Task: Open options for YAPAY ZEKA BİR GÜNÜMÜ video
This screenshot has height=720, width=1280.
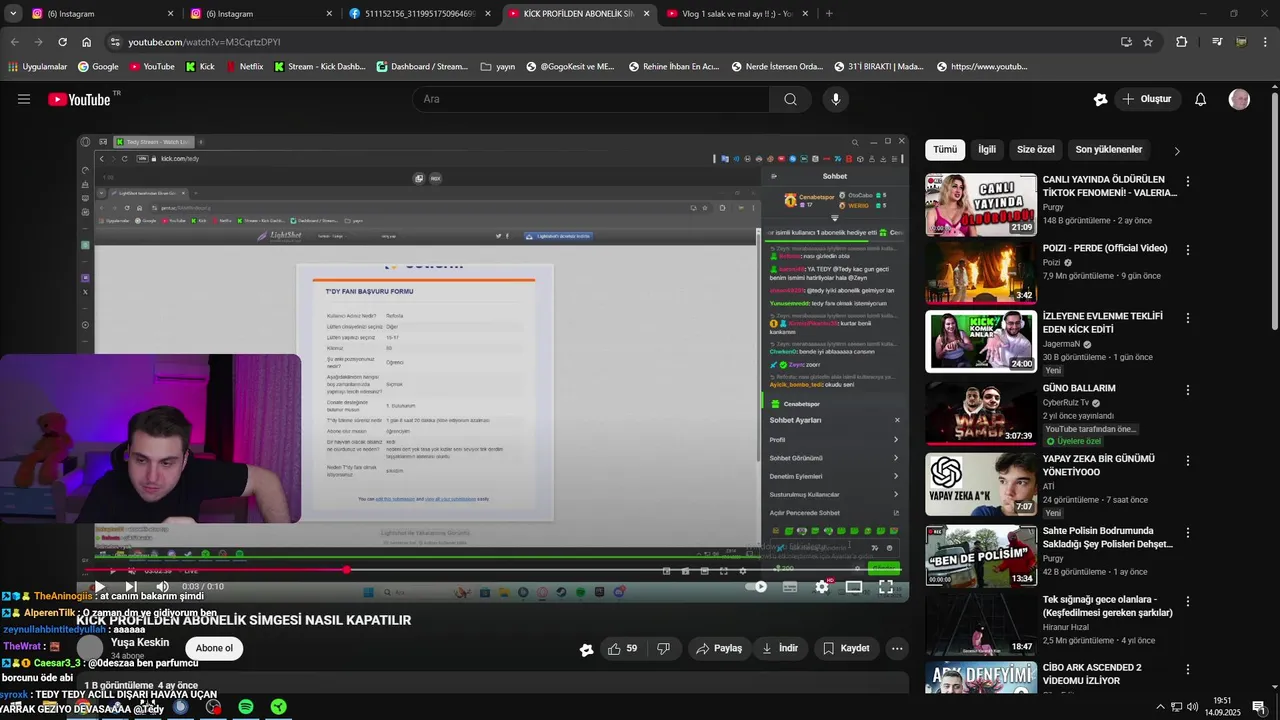Action: [x=1188, y=460]
